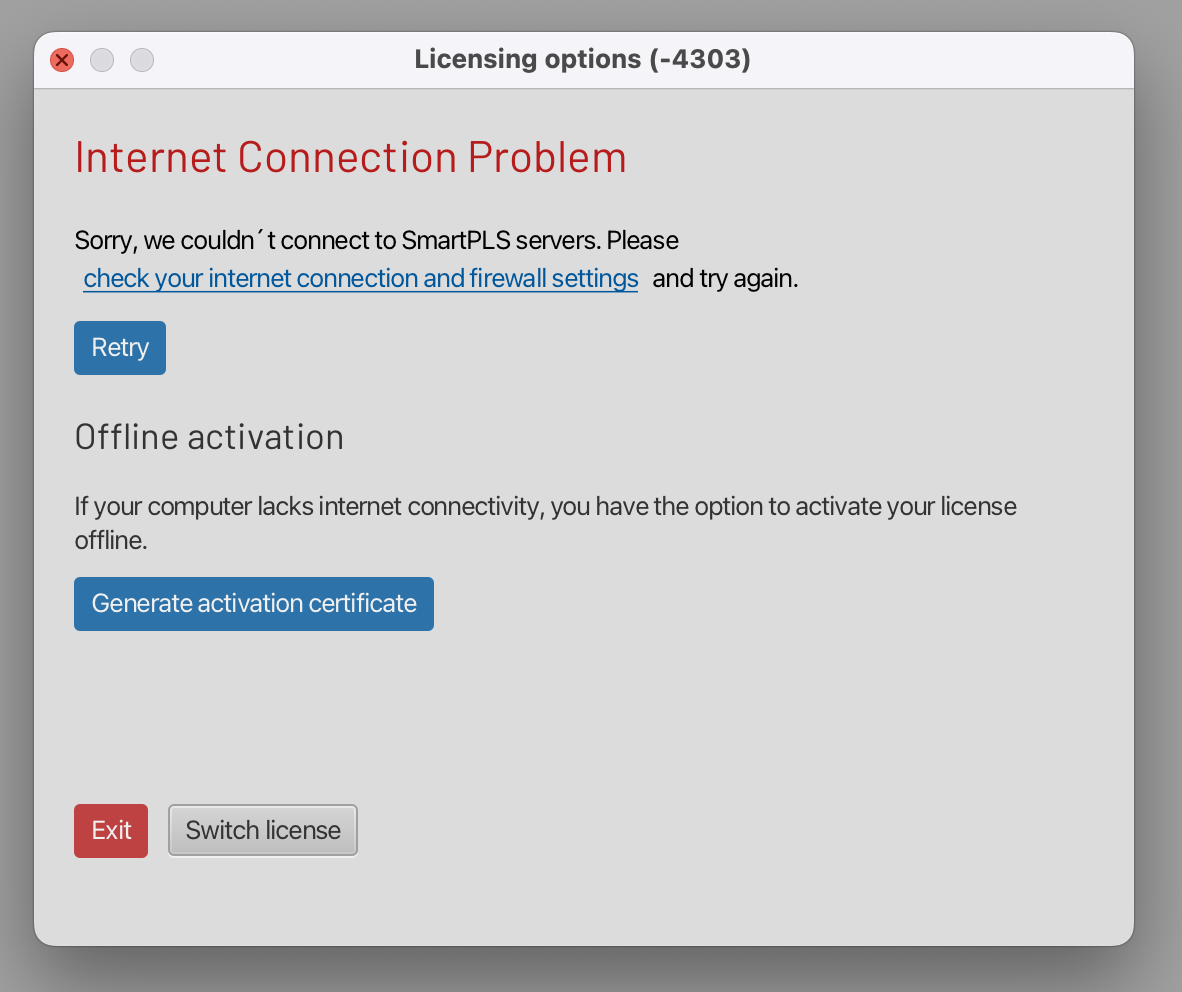
Task: Click the word "servers." in the error message
Action: pos(558,241)
